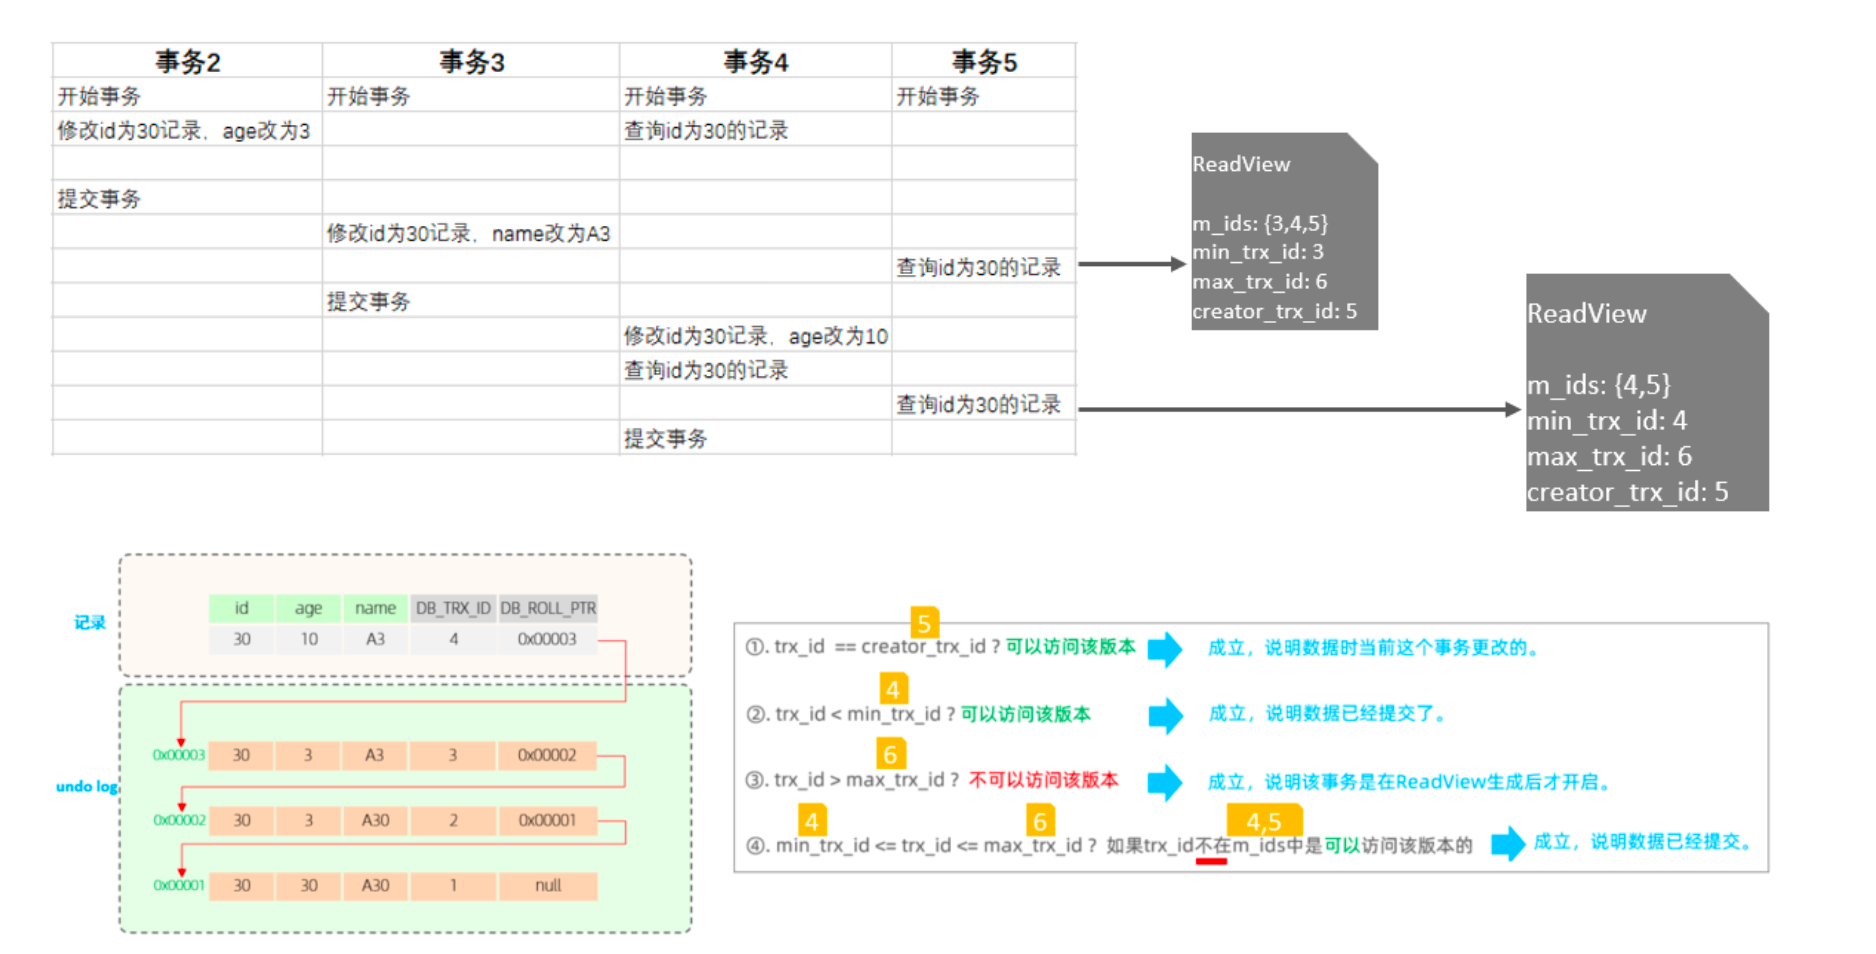Viewport: 1876px width, 954px height.
Task: Click the cell 'age改为3' modification in 事务2
Action: (x=187, y=130)
